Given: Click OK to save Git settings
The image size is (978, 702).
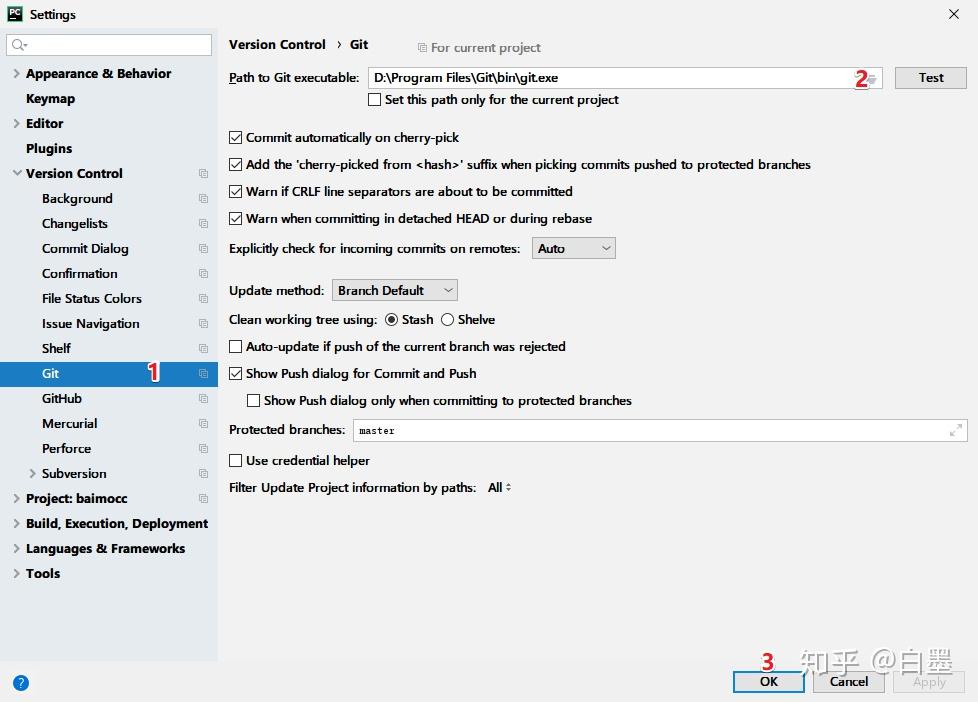Looking at the screenshot, I should click(x=767, y=681).
